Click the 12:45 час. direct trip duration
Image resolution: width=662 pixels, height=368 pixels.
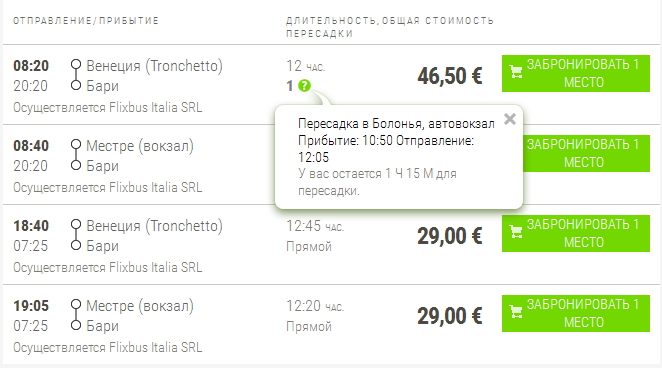(315, 226)
